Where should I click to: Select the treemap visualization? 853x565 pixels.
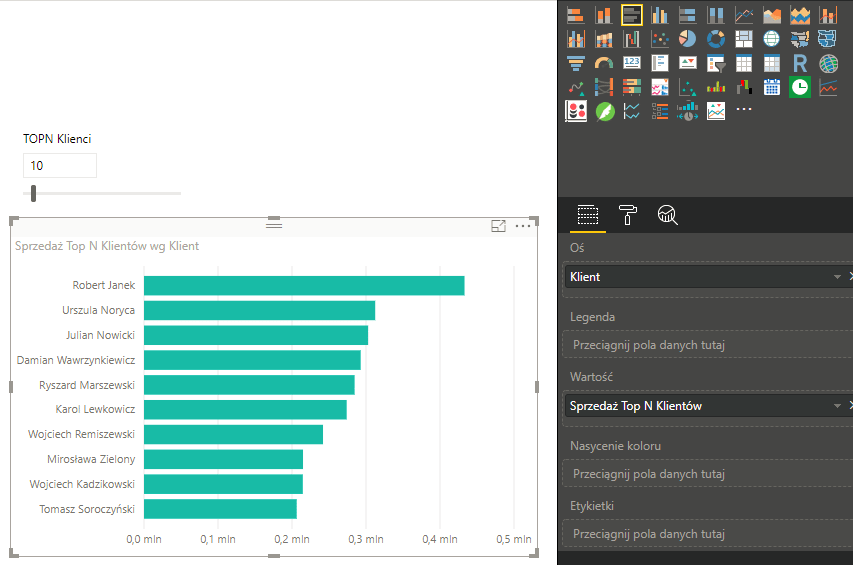(x=744, y=39)
